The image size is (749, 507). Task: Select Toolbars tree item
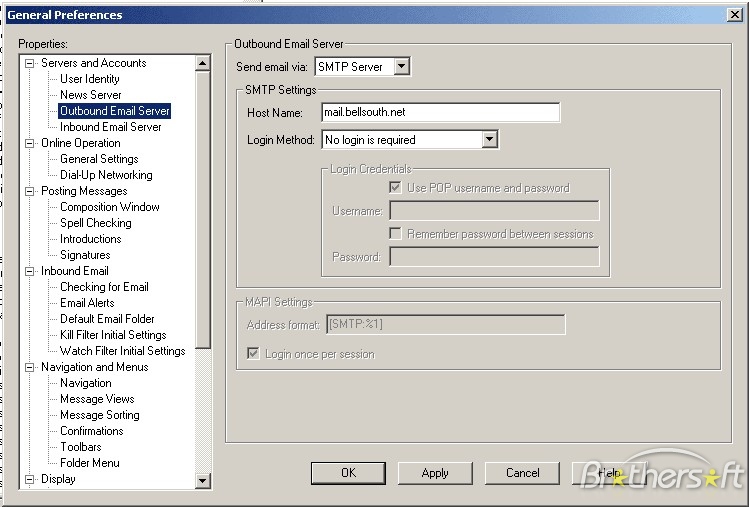click(81, 447)
